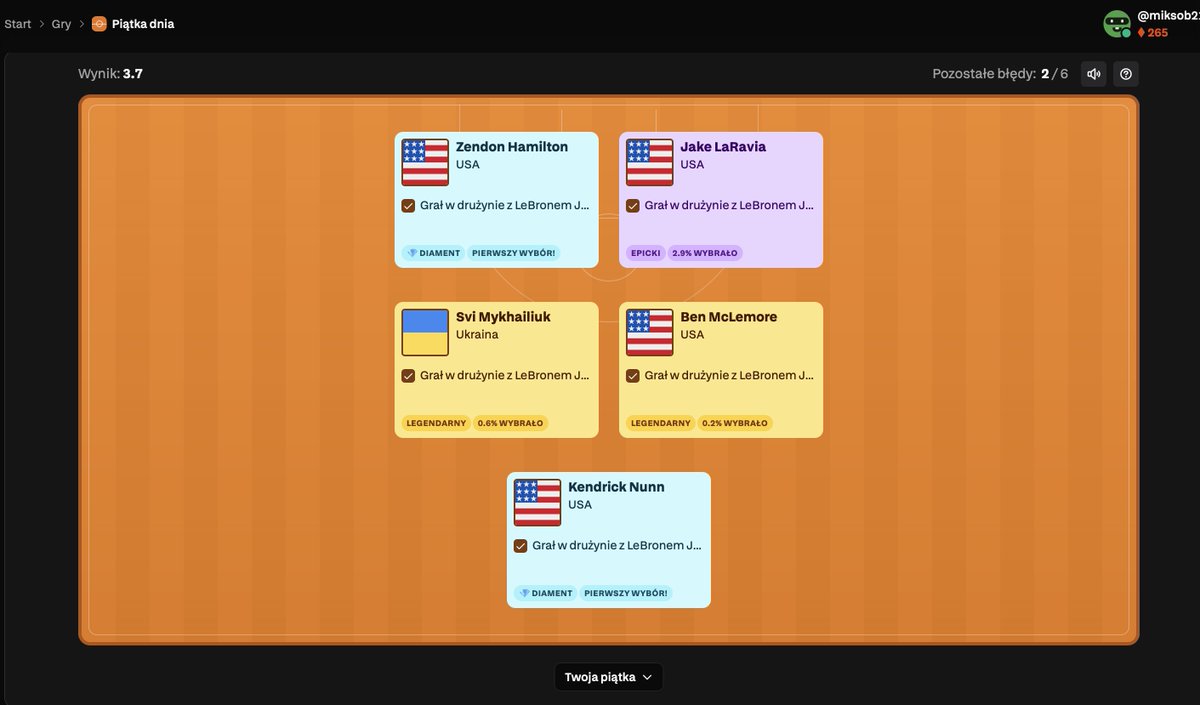Click the Wynik: 3.7 score text

tap(110, 74)
